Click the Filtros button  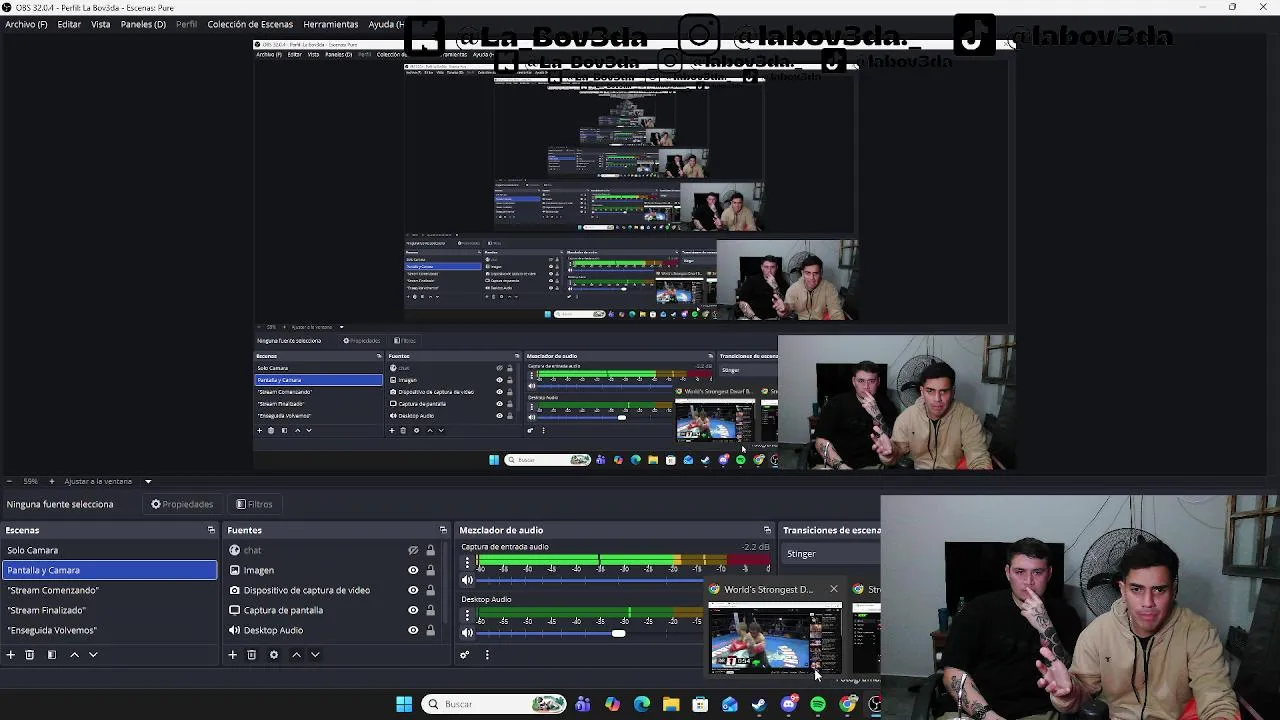[254, 504]
